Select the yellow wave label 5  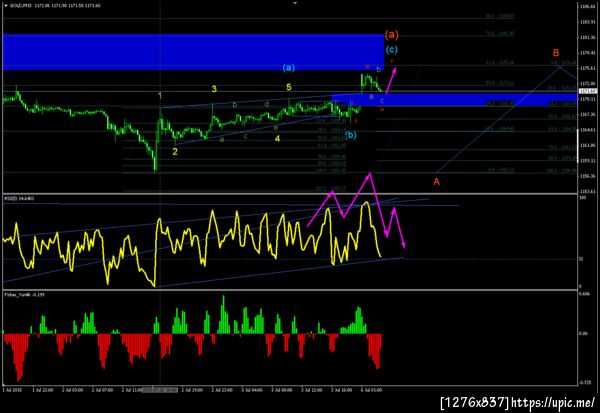[x=289, y=87]
